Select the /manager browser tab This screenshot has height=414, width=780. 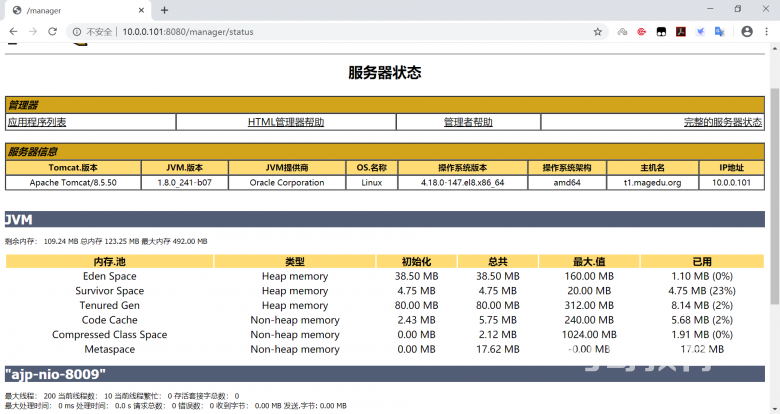[x=80, y=10]
